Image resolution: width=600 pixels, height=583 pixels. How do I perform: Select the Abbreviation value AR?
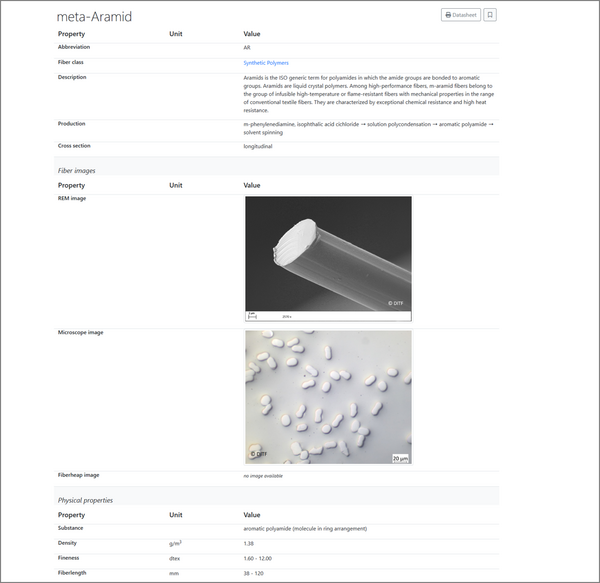pyautogui.click(x=247, y=47)
